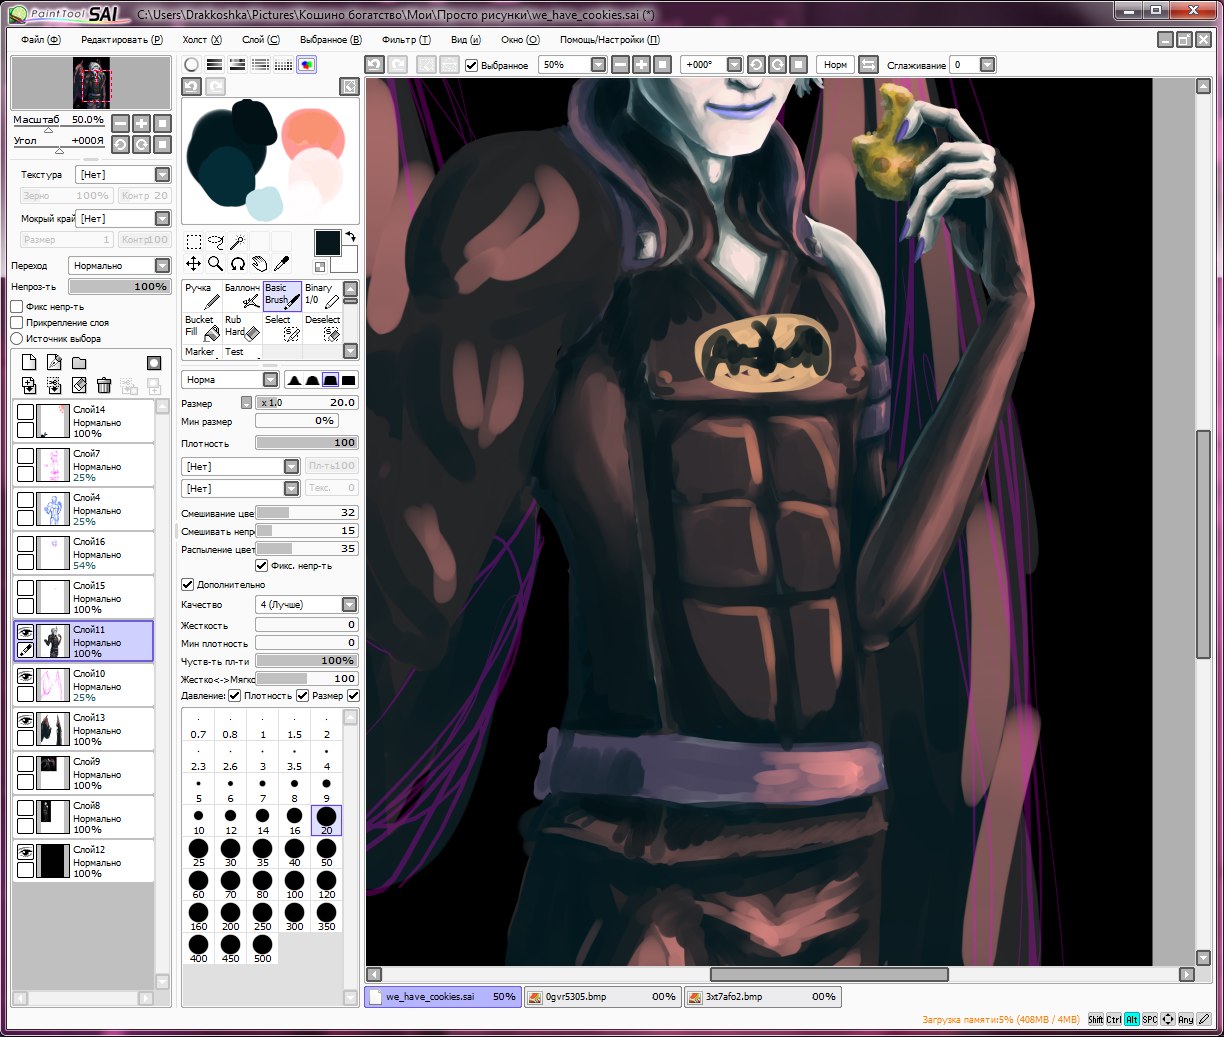Select the Rub Hard eraser tool
The height and width of the screenshot is (1037, 1224).
click(241, 327)
